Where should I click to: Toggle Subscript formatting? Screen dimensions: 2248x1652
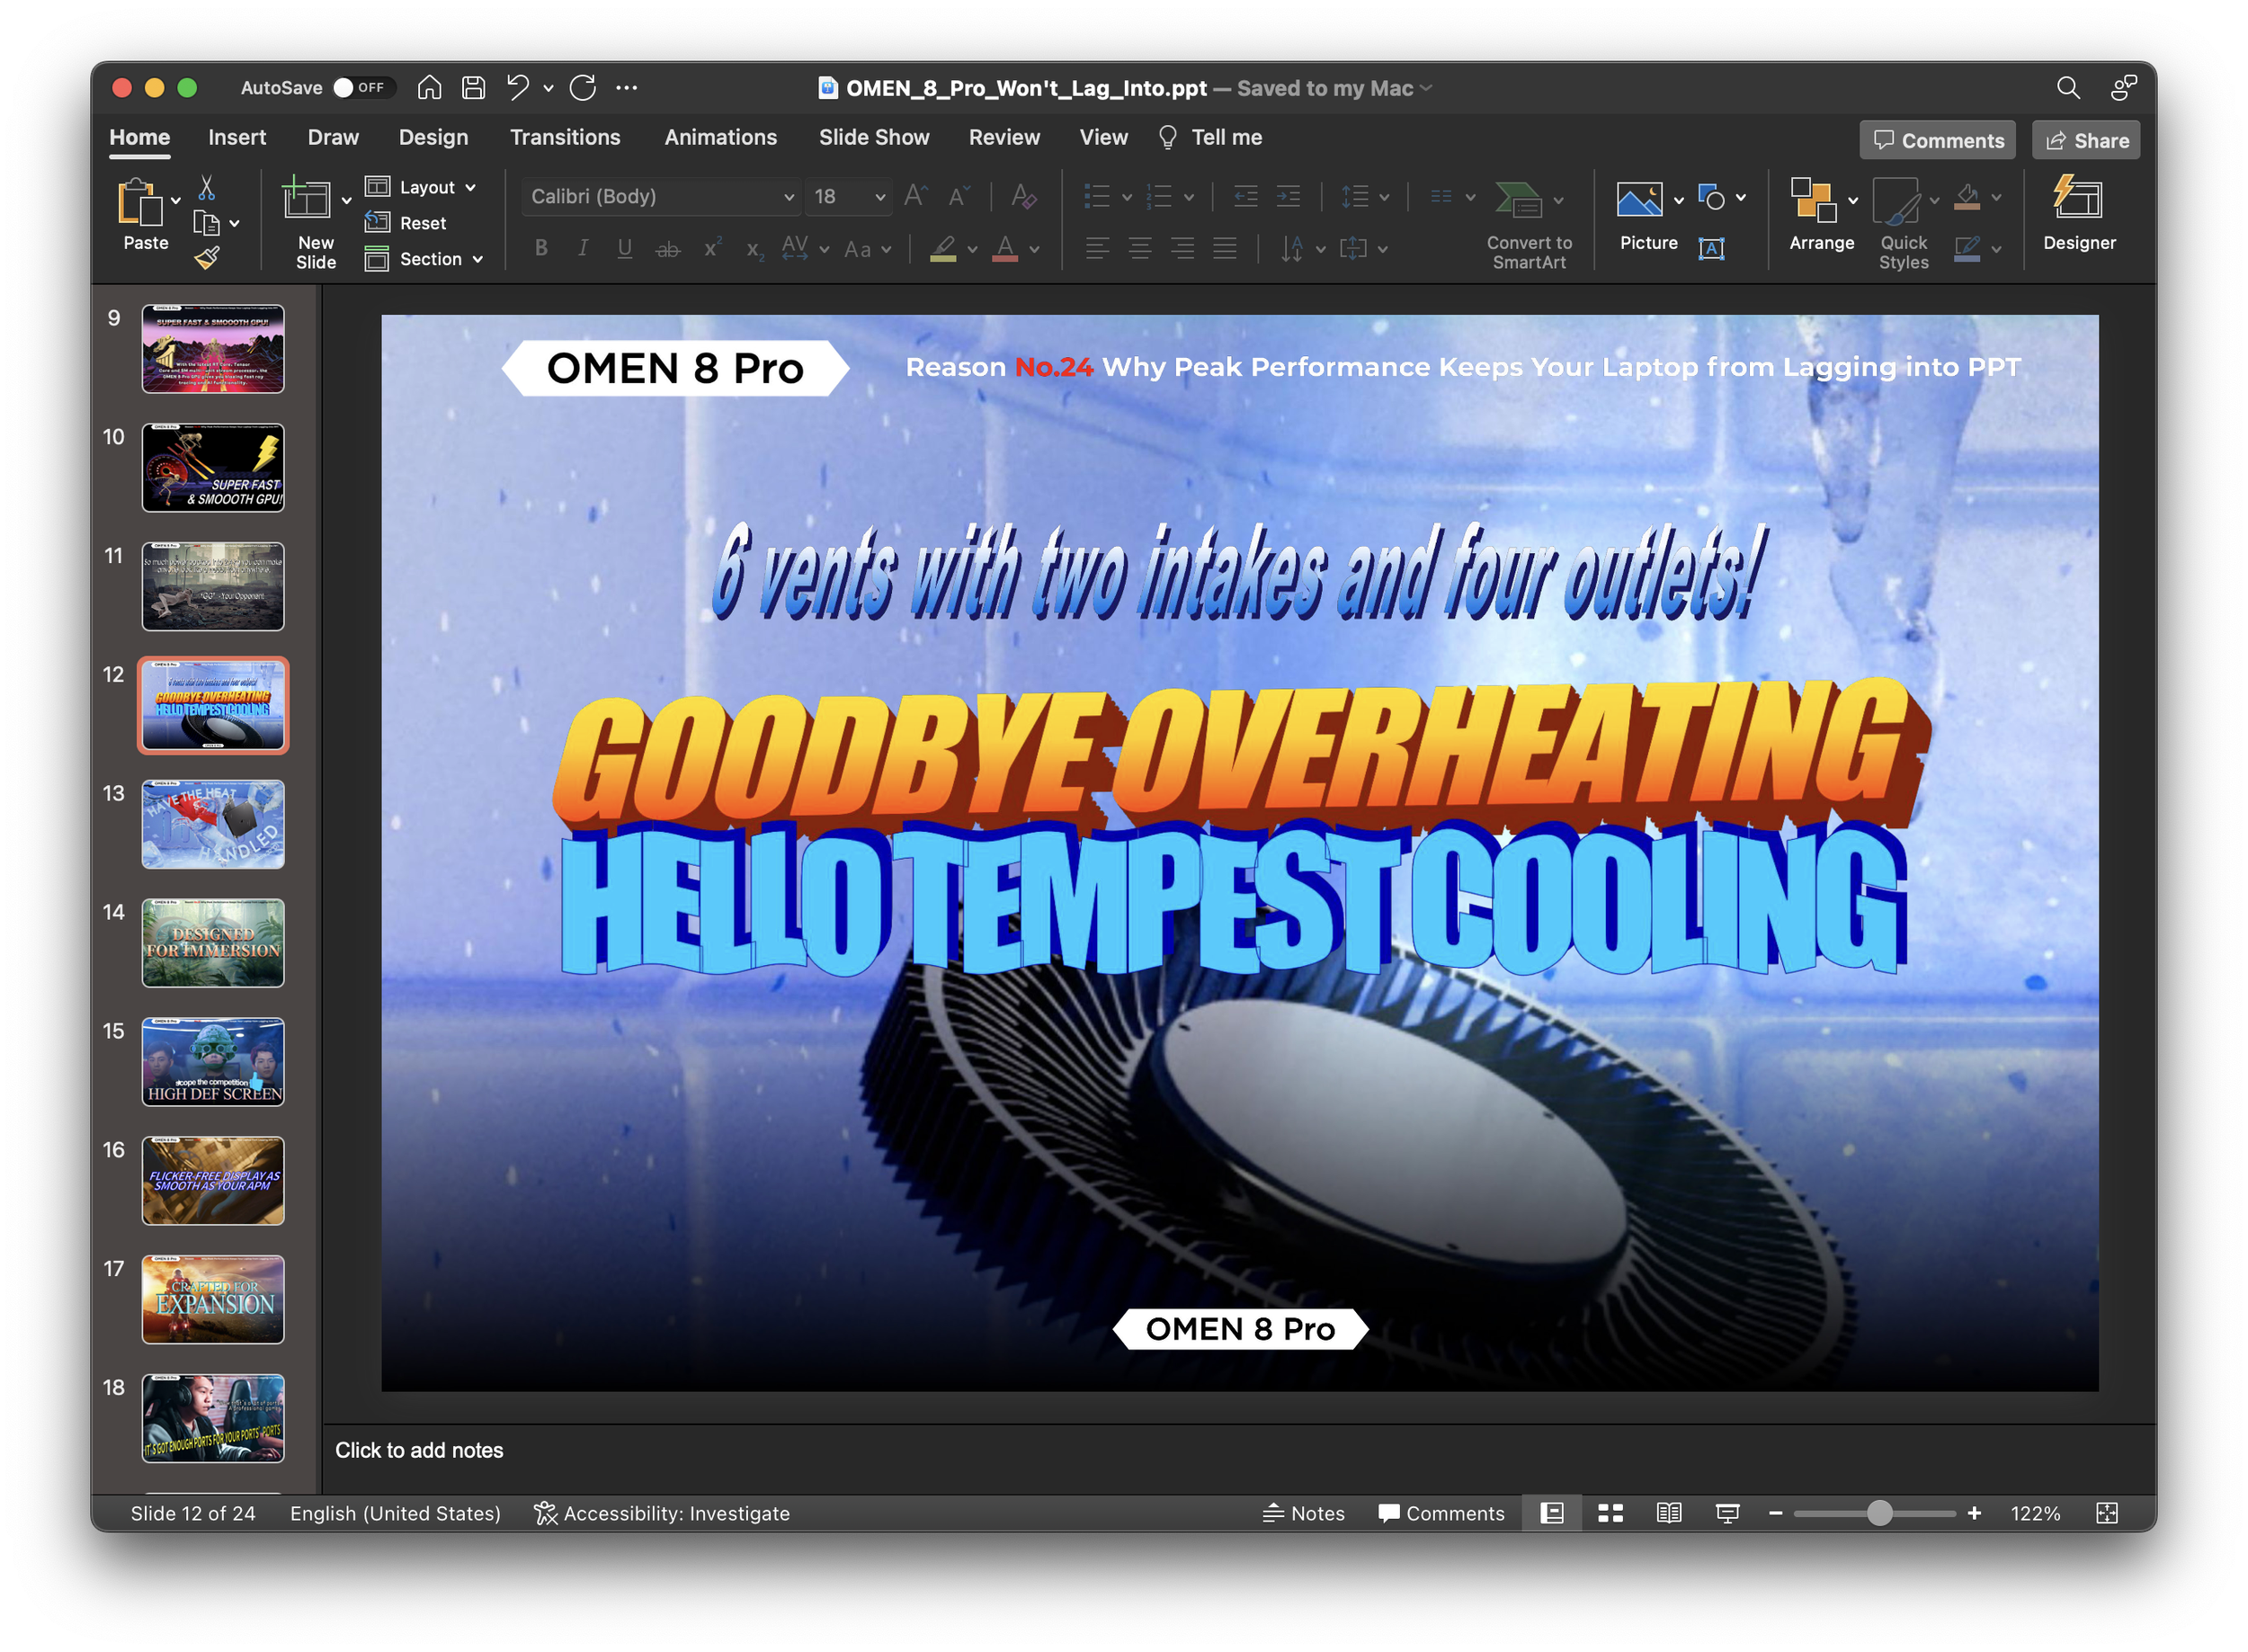point(755,249)
